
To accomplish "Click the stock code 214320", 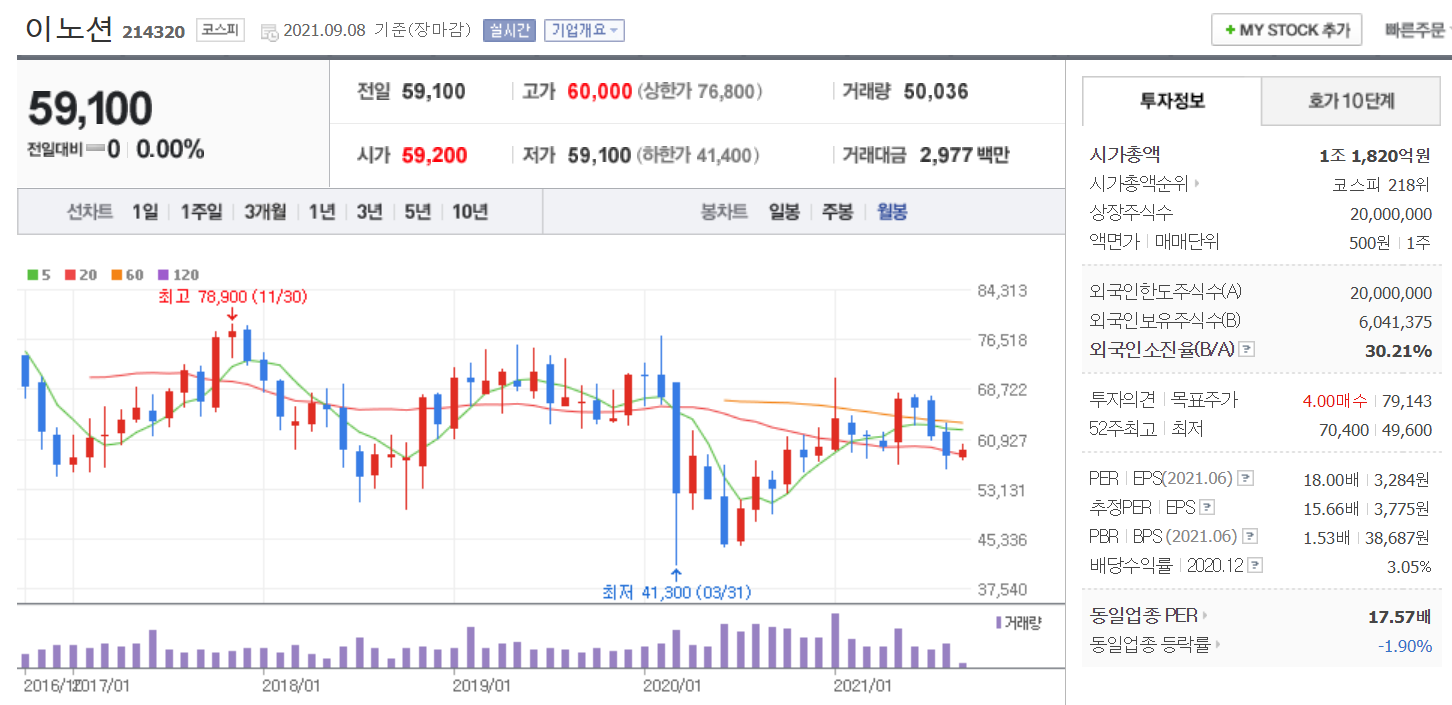I will tap(154, 32).
